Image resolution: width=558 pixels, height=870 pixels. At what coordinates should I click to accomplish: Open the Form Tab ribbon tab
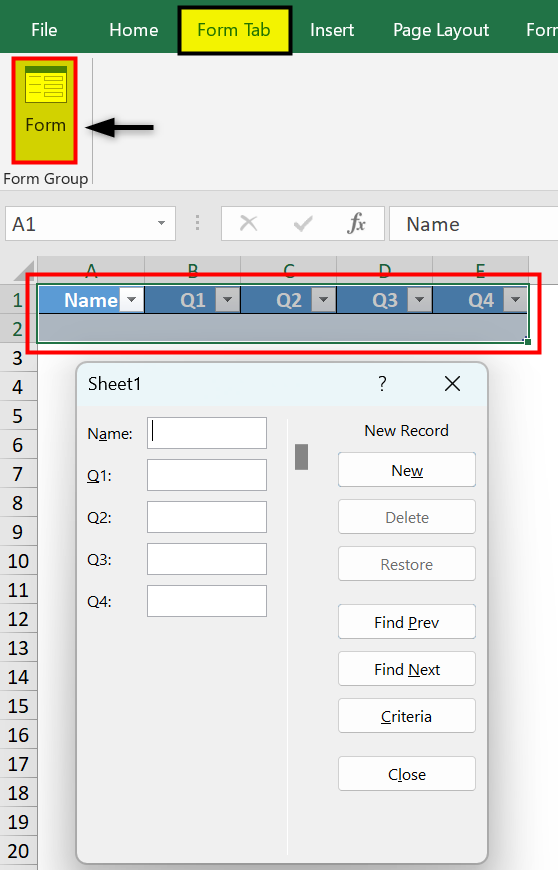(x=234, y=30)
